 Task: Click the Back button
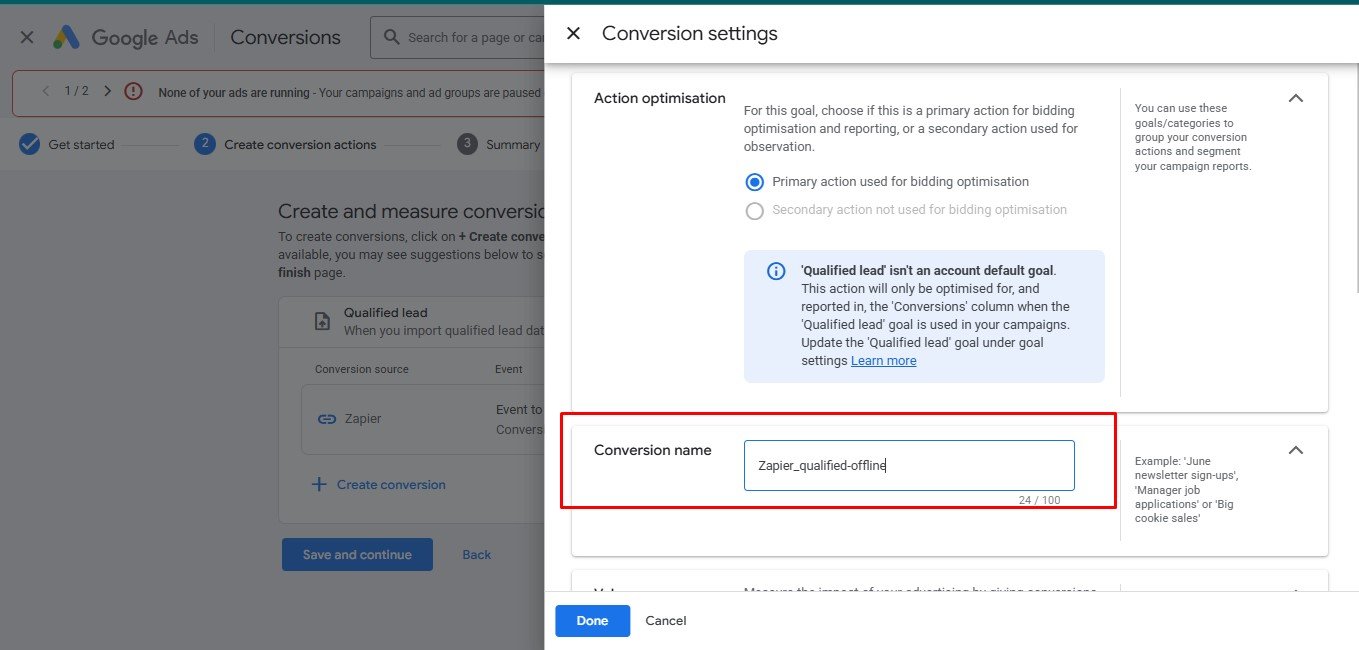coord(477,555)
